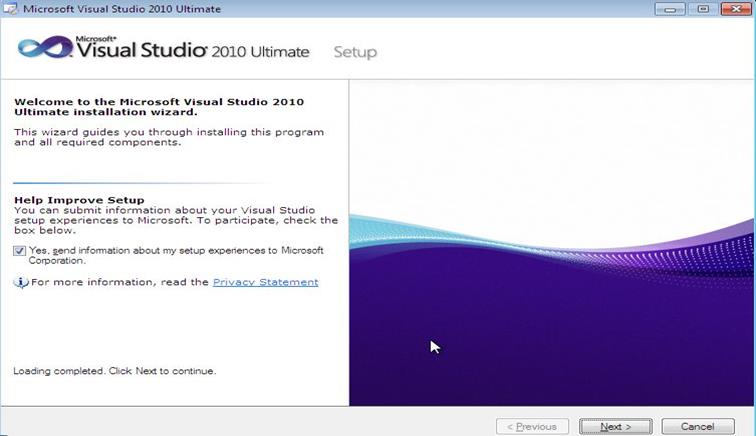Image resolution: width=756 pixels, height=436 pixels.
Task: Click the Visual Studio infinity logo
Action: pyautogui.click(x=45, y=47)
